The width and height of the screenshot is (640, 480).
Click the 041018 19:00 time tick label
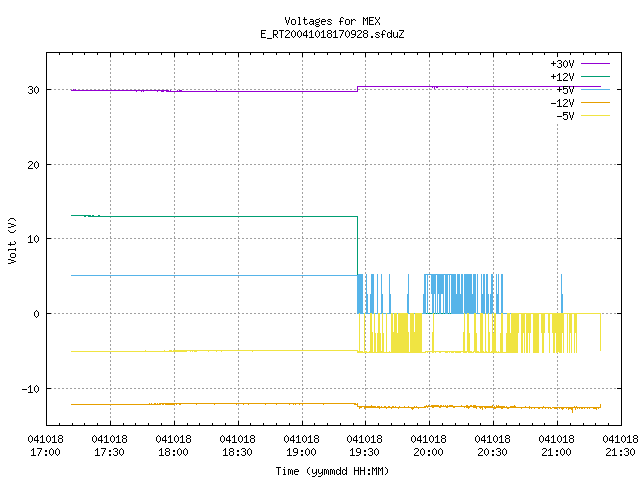click(301, 445)
